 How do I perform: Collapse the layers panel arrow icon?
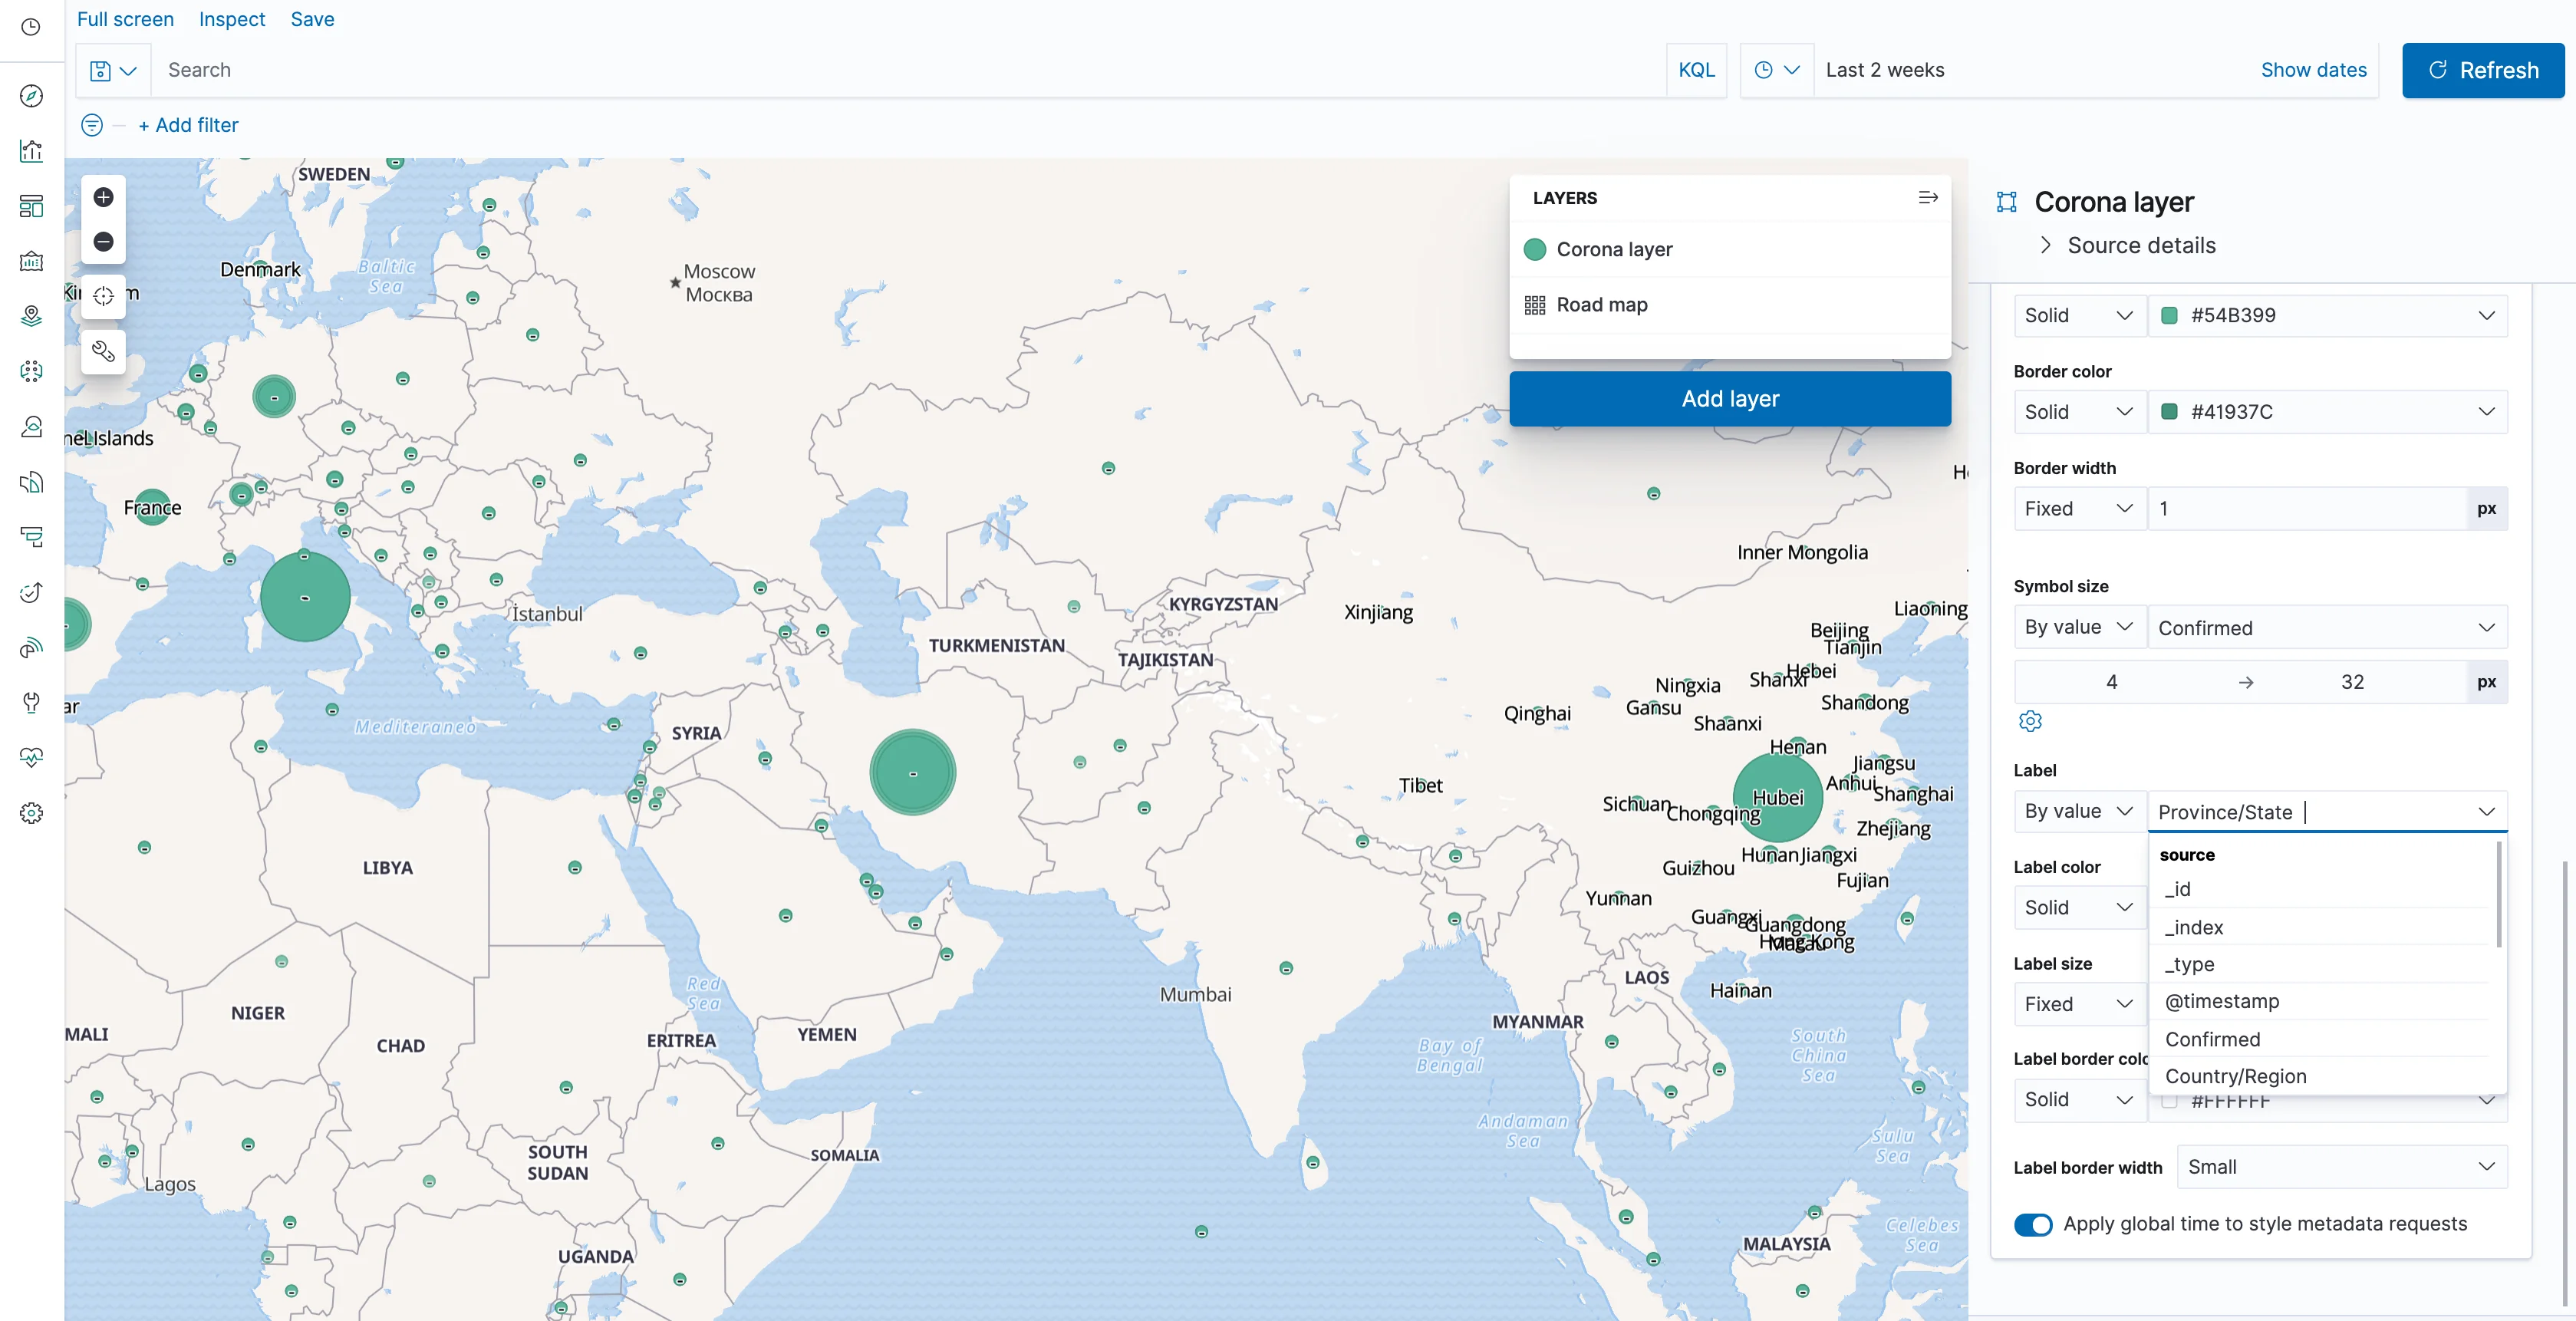[x=1928, y=197]
